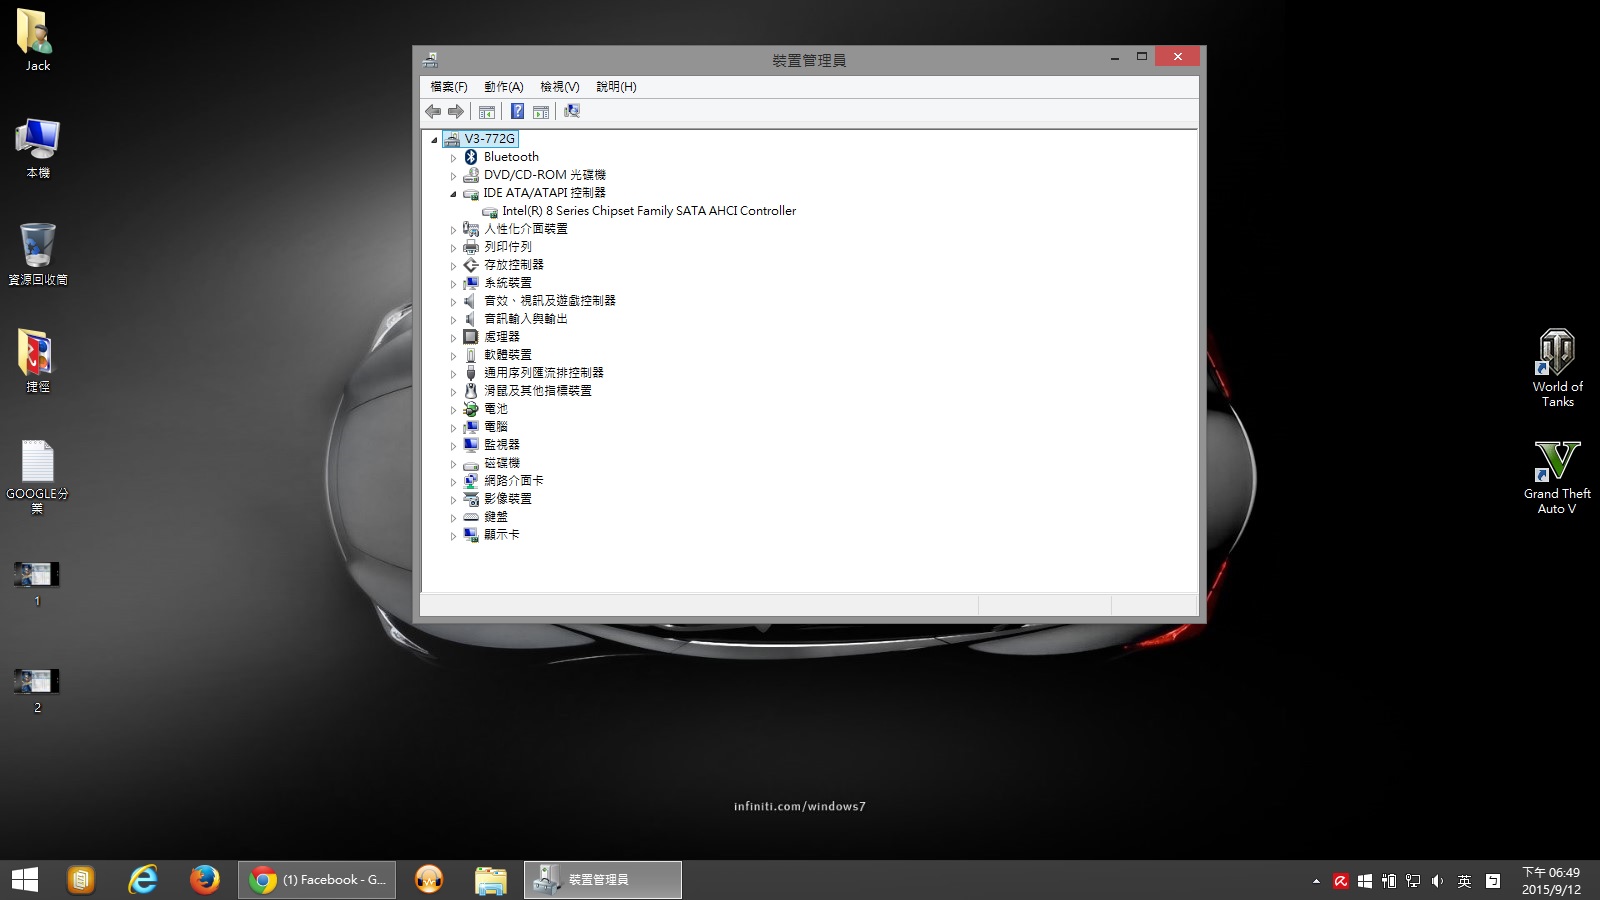Open the Windows Start button
The image size is (1600, 900).
tap(24, 880)
